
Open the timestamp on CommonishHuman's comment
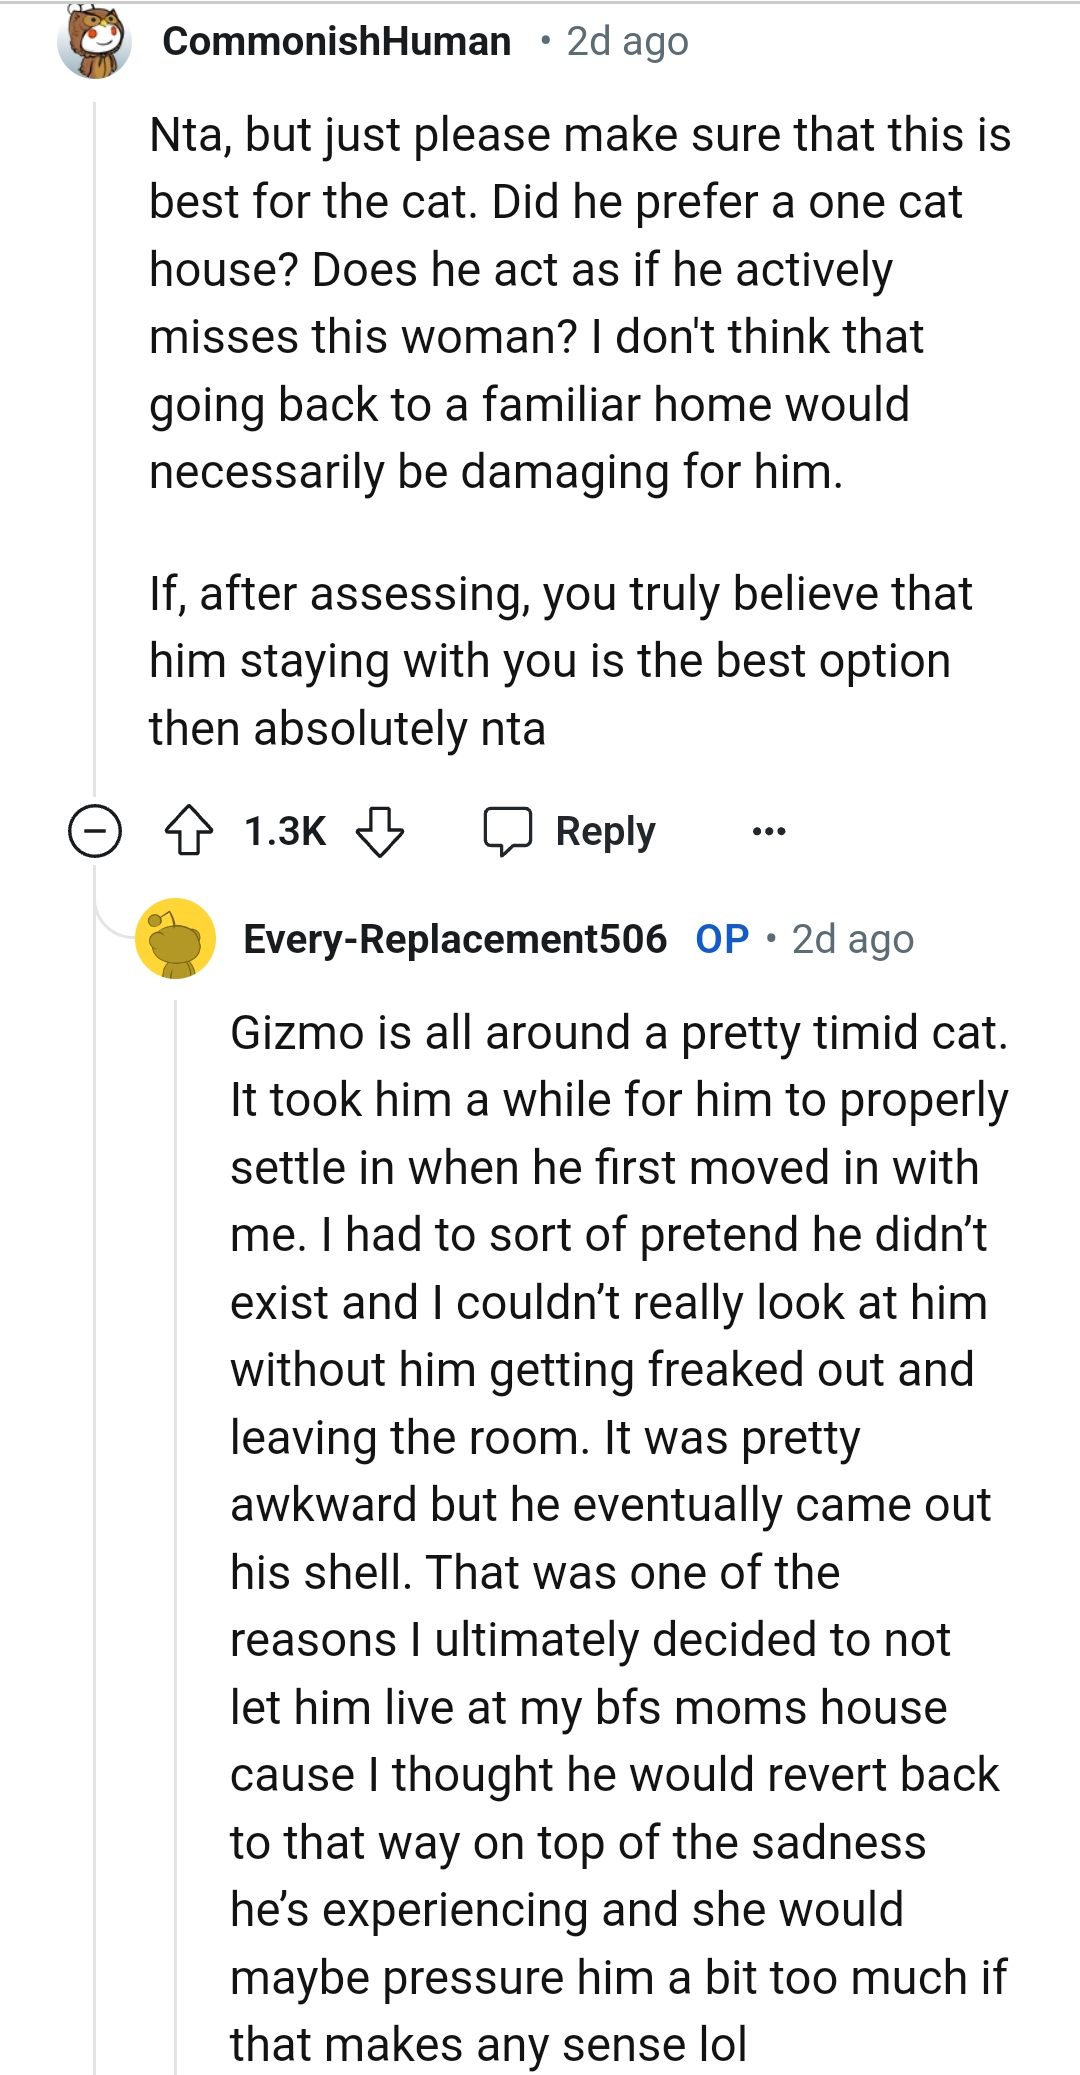point(627,41)
